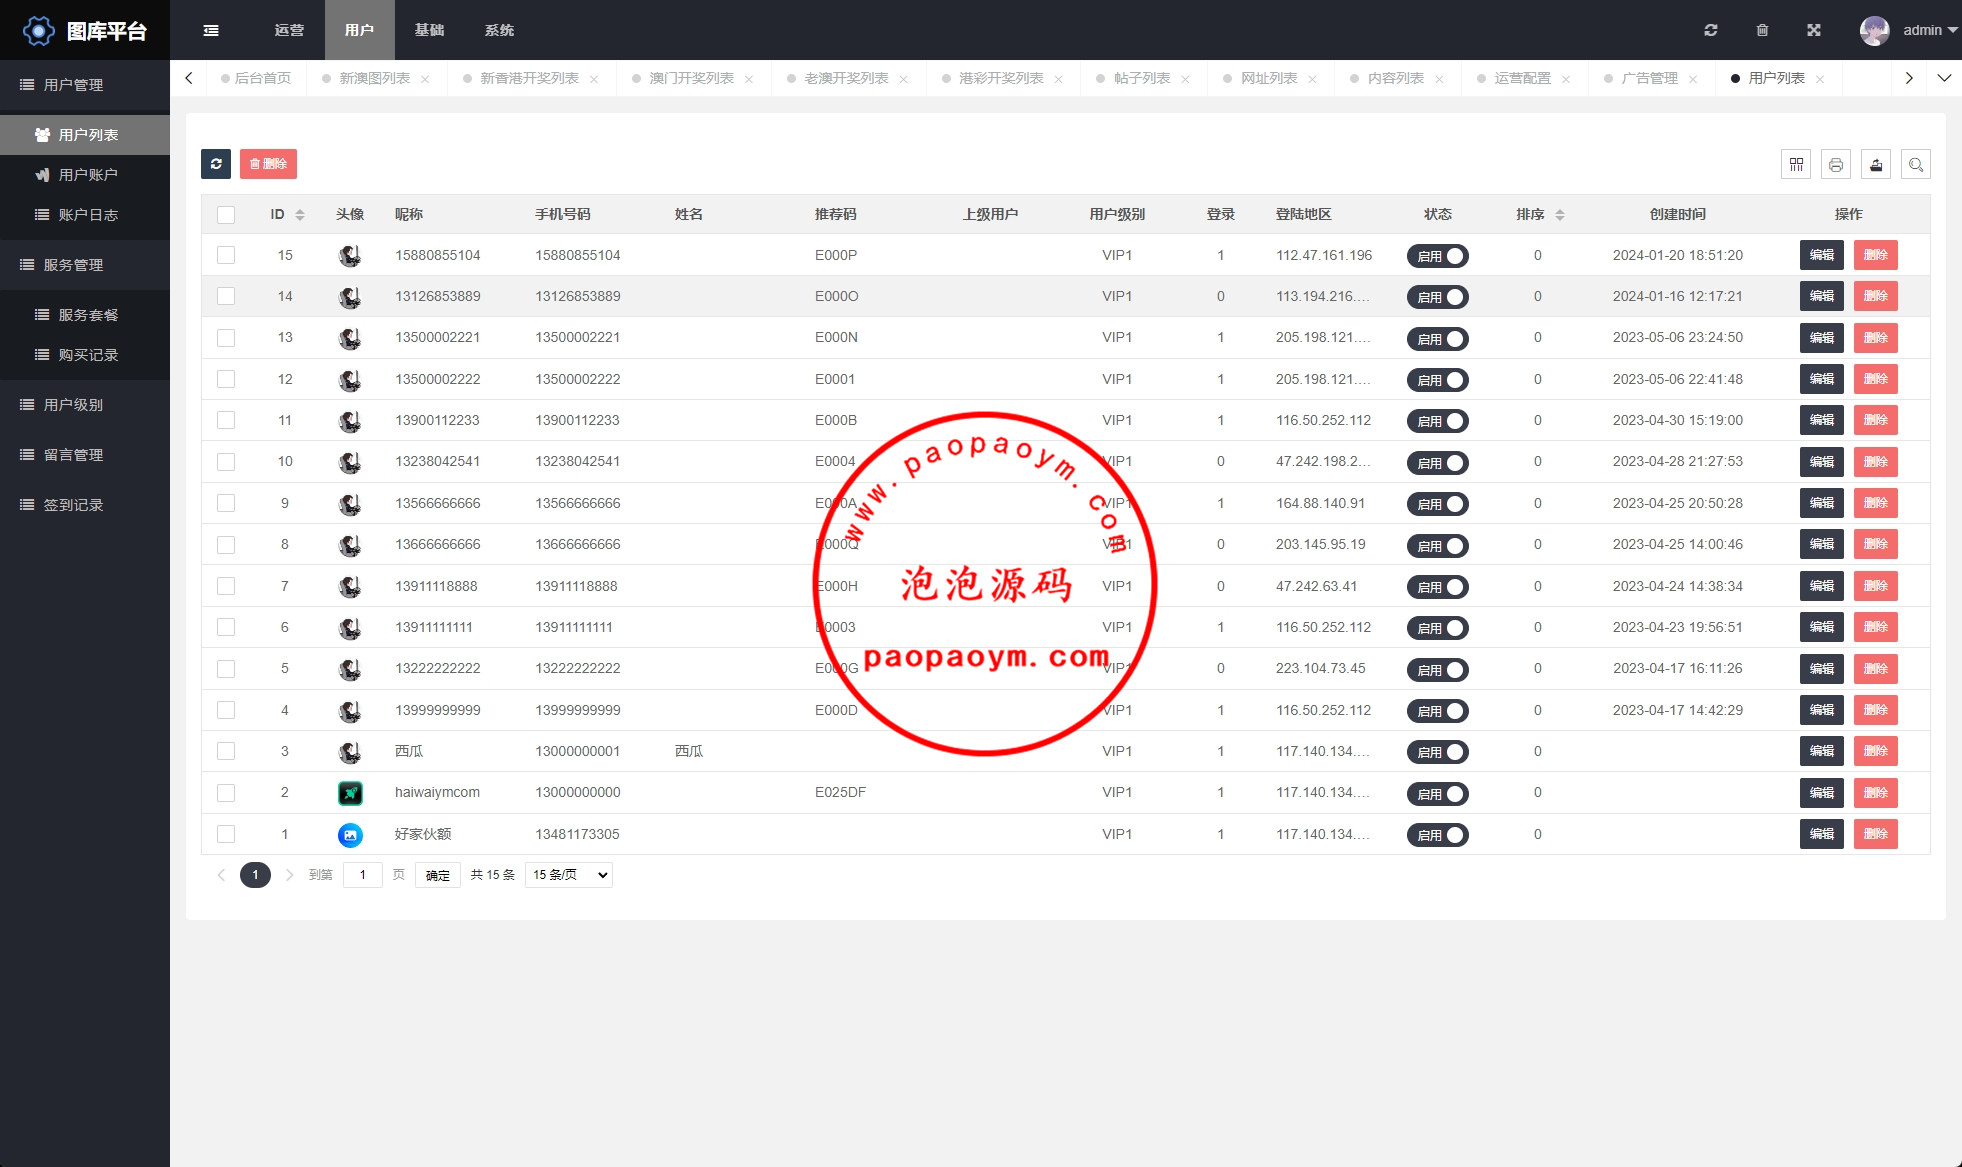
Task: Expand the admin account dropdown
Action: click(x=1920, y=30)
